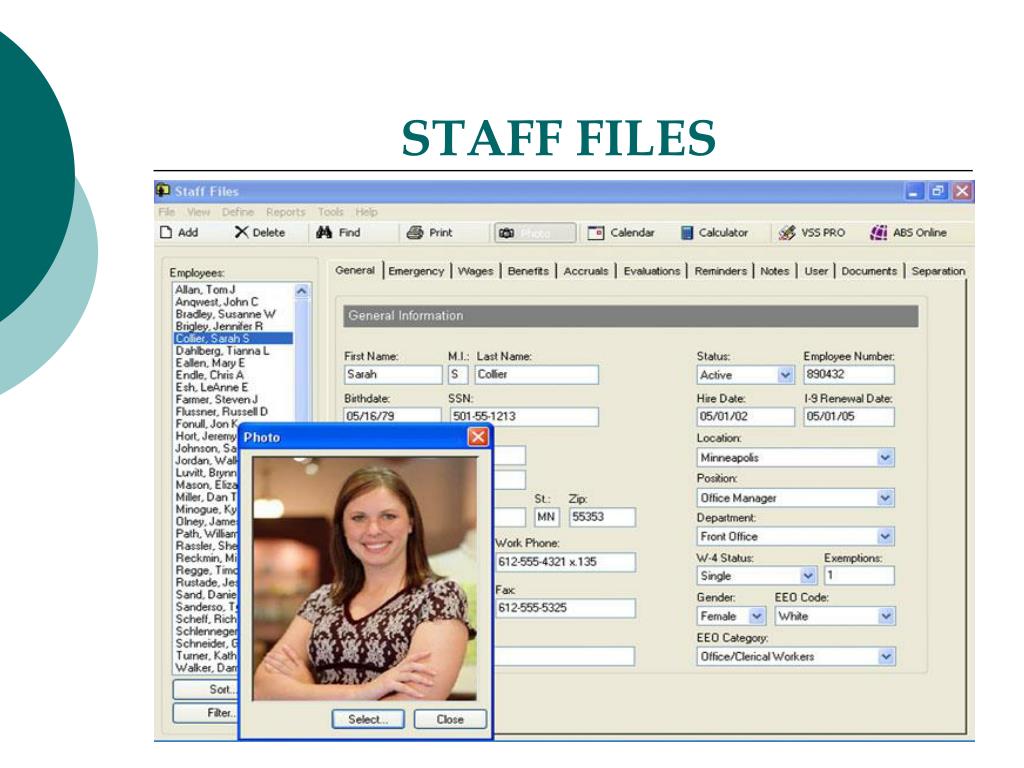Expand the Position dropdown showing Office Manager

tap(885, 498)
